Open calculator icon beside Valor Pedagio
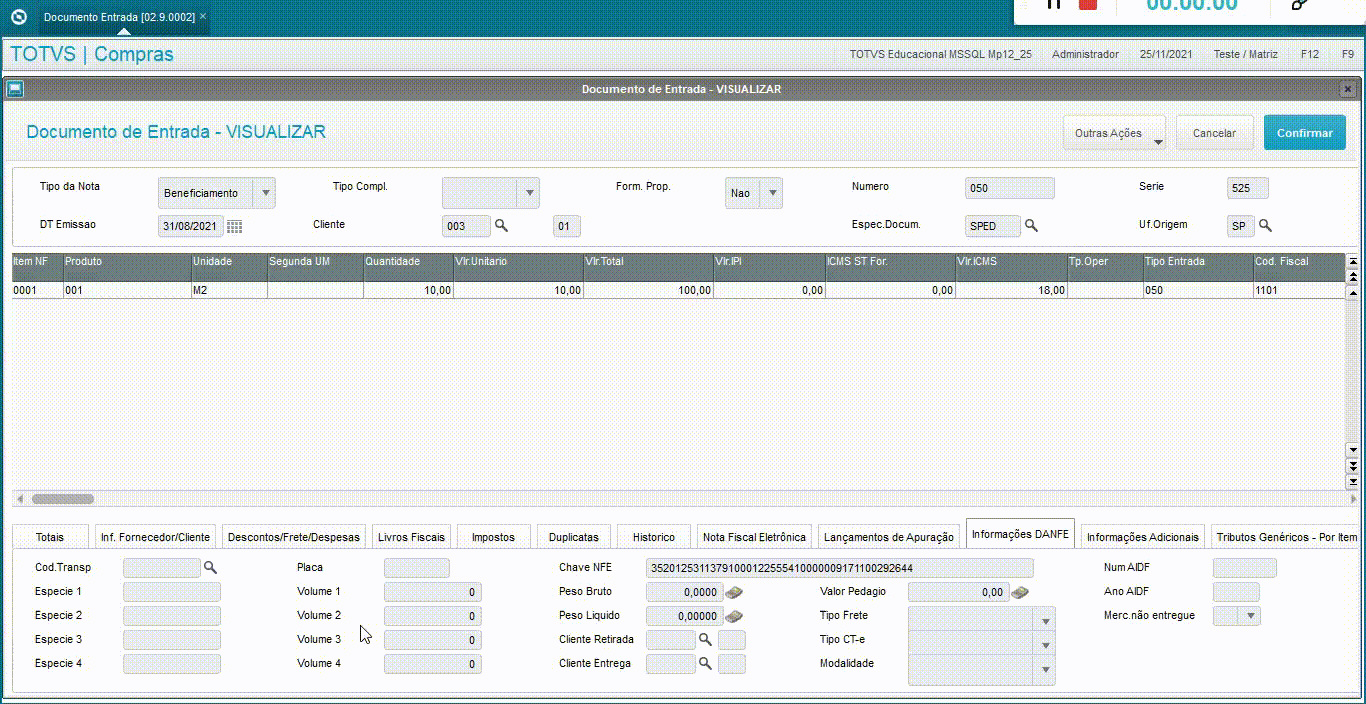1366x704 pixels. pos(1020,592)
